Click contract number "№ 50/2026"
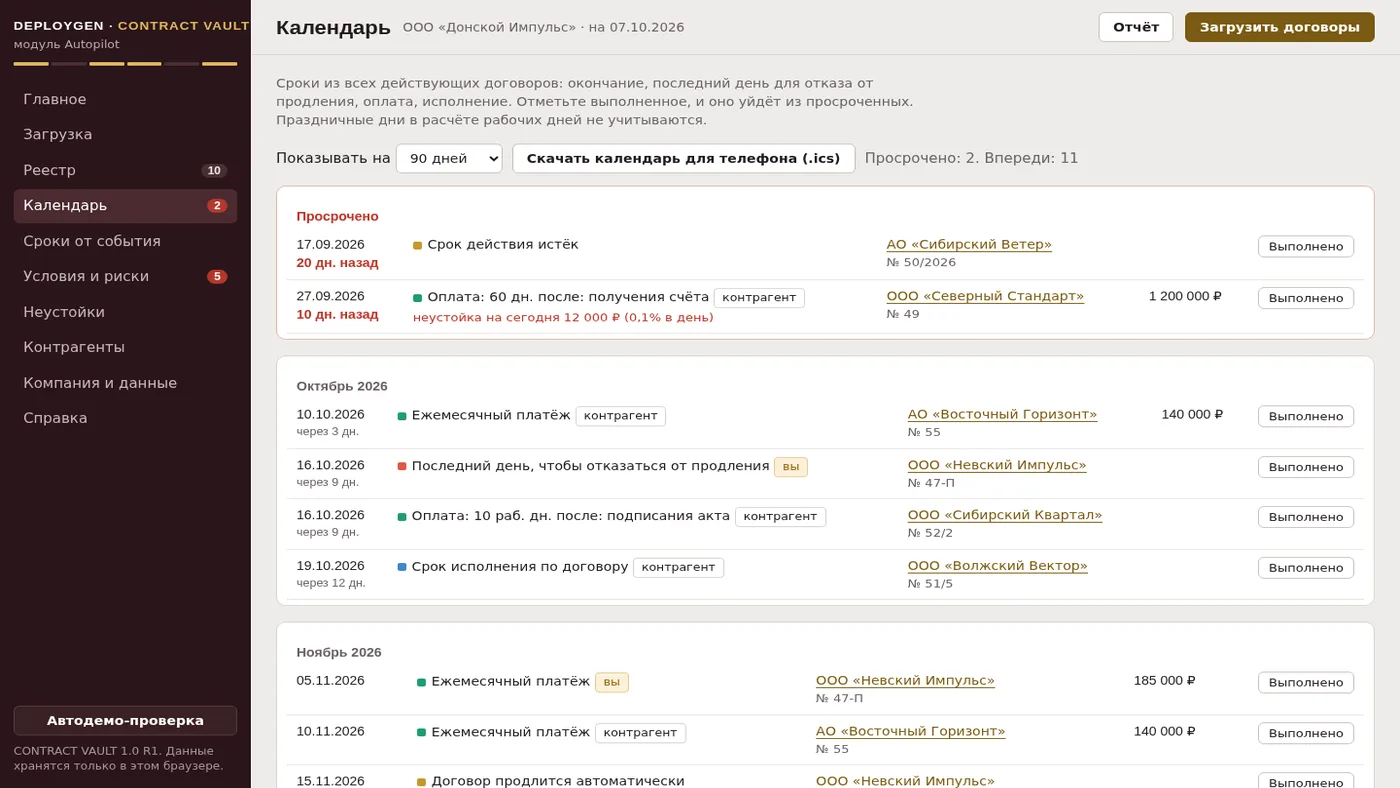 click(x=921, y=262)
